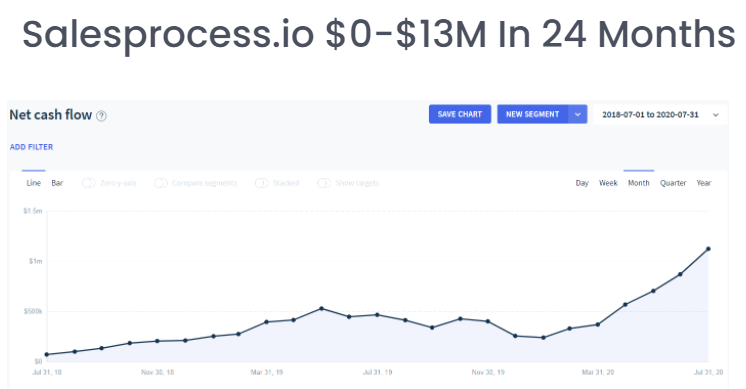The height and width of the screenshot is (389, 746).
Task: Select the Year interval
Action: click(704, 183)
